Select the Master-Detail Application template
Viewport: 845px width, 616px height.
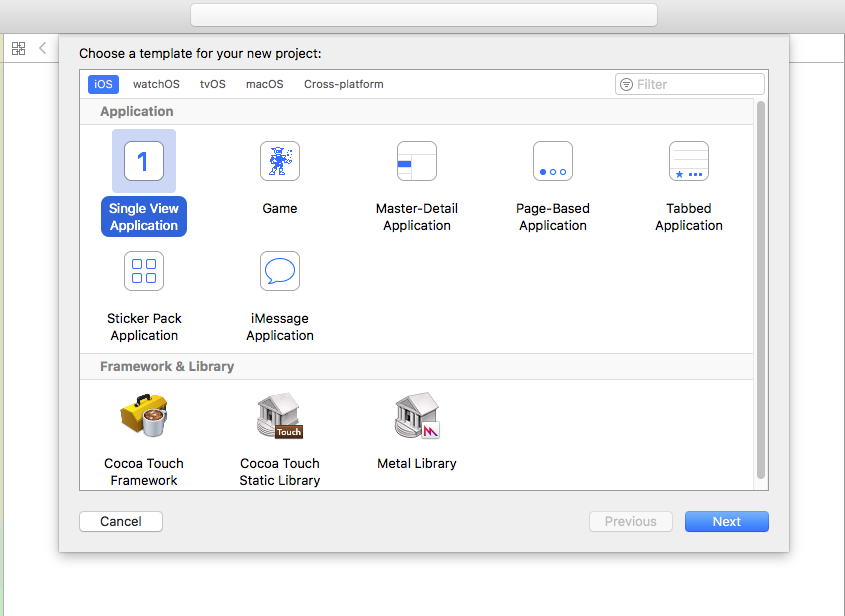pyautogui.click(x=417, y=161)
